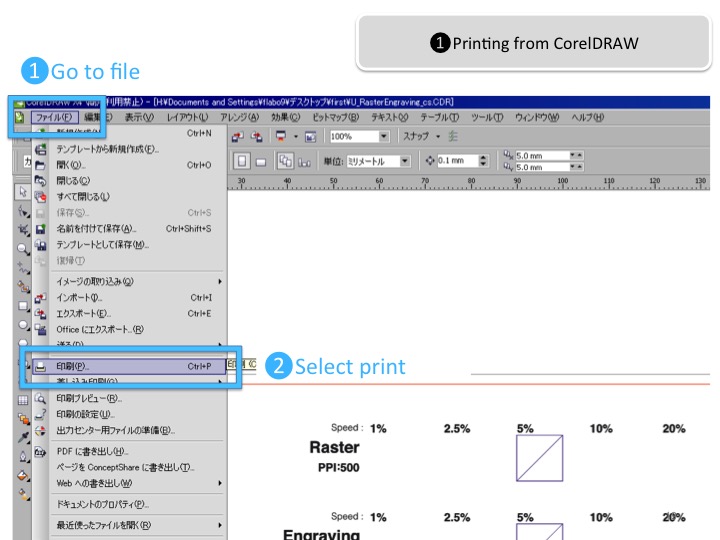Click the Import icon in standard toolbar
The width and height of the screenshot is (720, 540).
tap(237, 136)
